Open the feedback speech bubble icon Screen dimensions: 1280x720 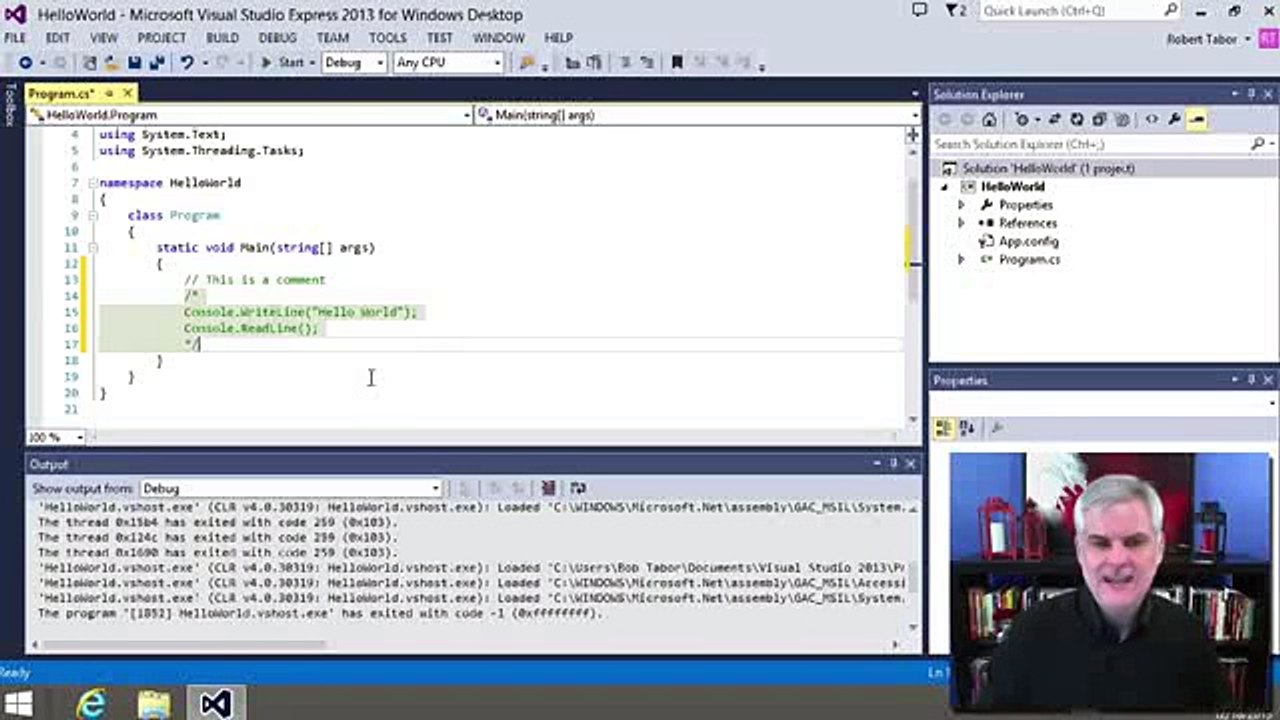919,10
